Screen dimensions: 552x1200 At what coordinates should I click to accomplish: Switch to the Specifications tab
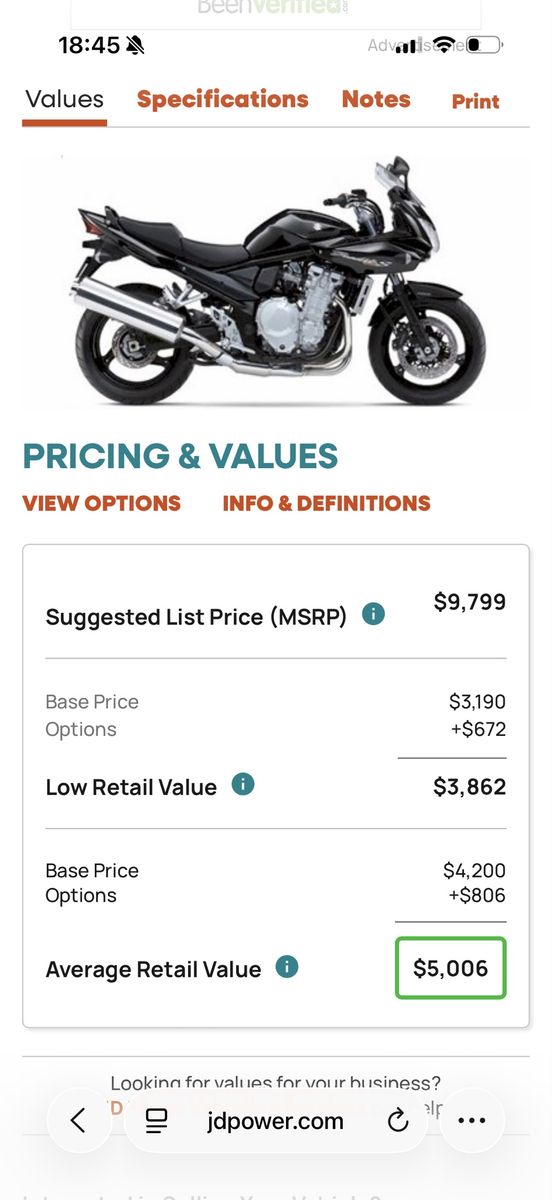(x=223, y=99)
